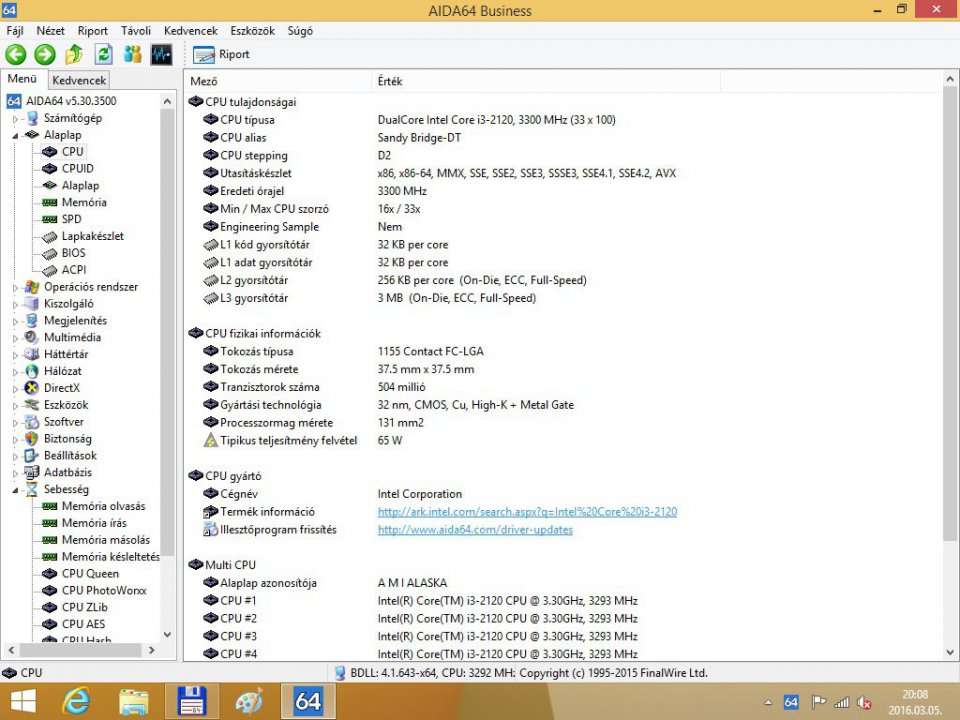960x720 pixels.
Task: Click the Szoftver tree icon
Action: tap(31, 422)
